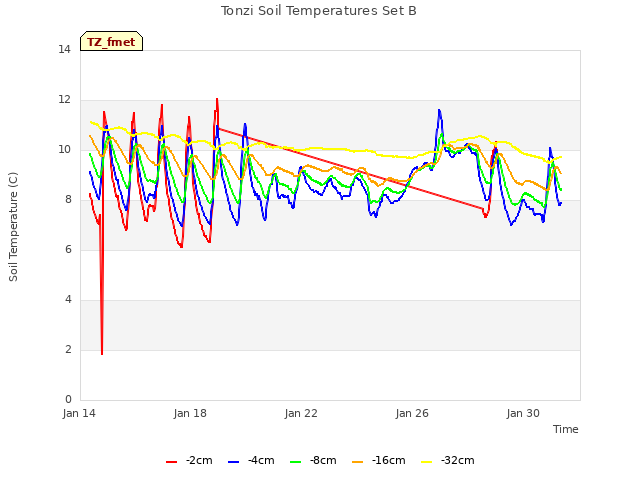Toggle the -2cm series in legend
The width and height of the screenshot is (640, 480).
(189, 461)
